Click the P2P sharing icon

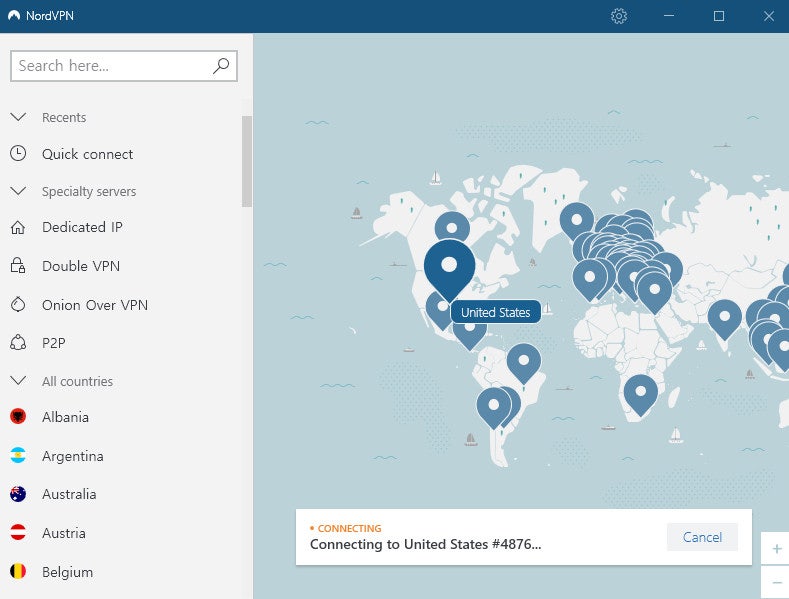point(18,343)
